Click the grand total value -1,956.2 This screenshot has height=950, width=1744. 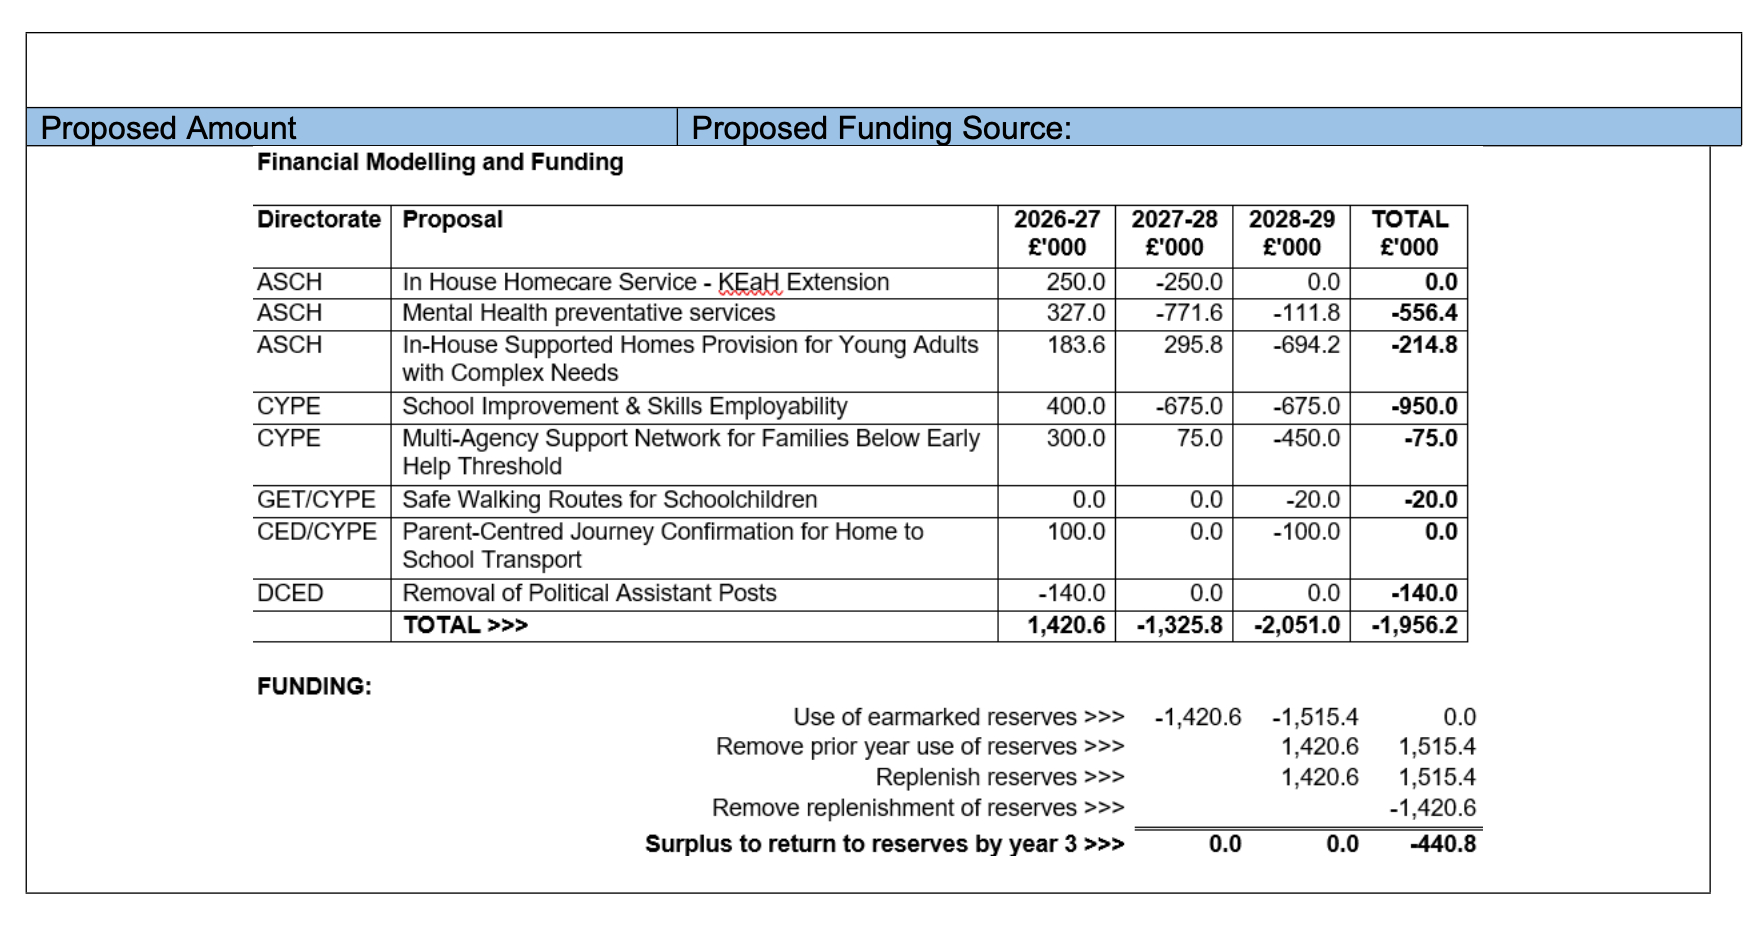pyautogui.click(x=1414, y=626)
